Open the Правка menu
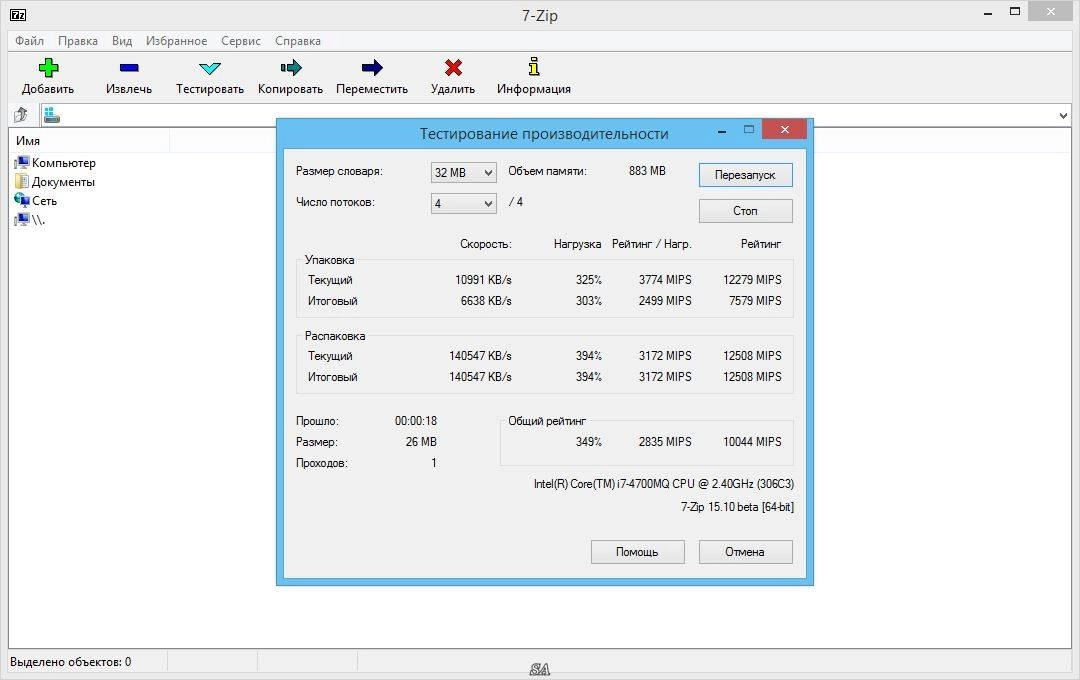This screenshot has width=1080, height=680. (78, 41)
